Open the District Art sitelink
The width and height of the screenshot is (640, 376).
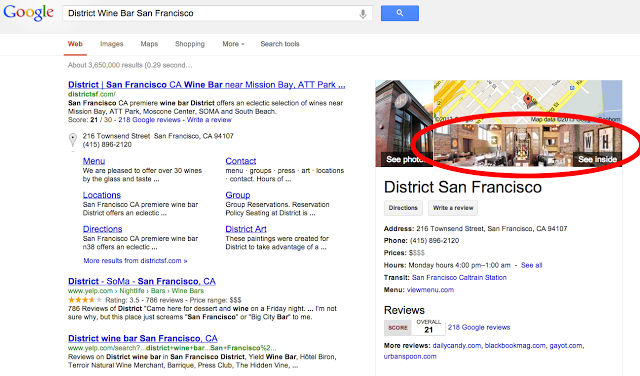pyautogui.click(x=246, y=229)
